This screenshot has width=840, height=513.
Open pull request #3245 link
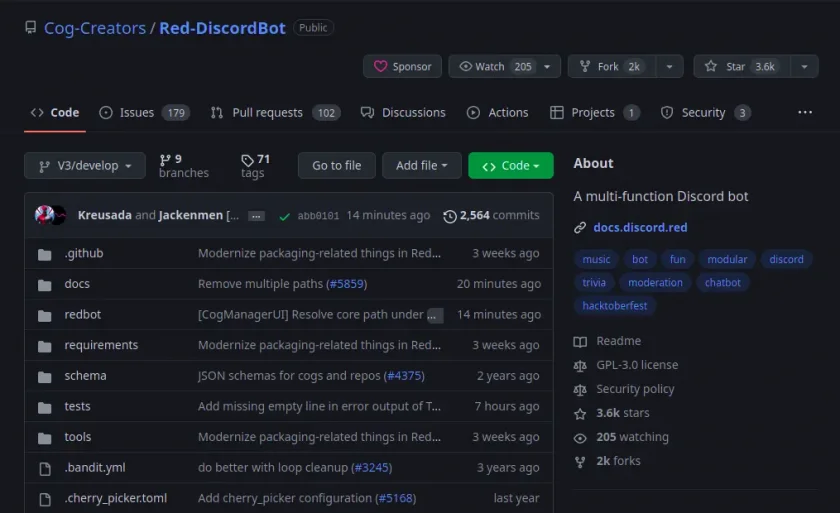tap(372, 467)
